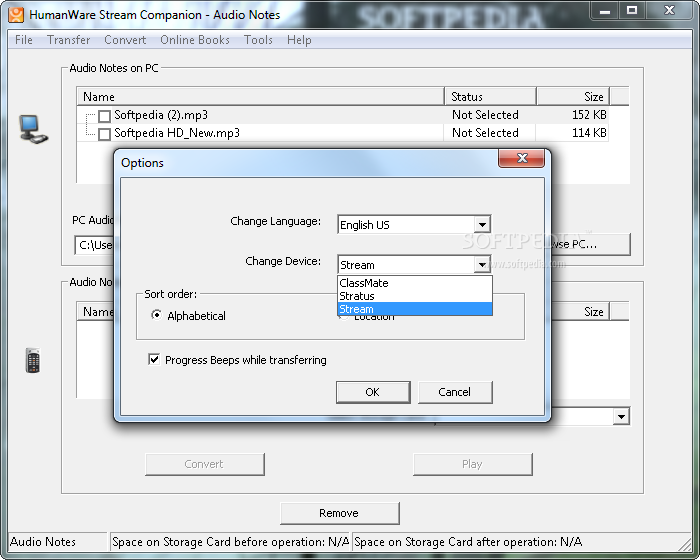Sort by the Name column in the PC list

tap(261, 96)
